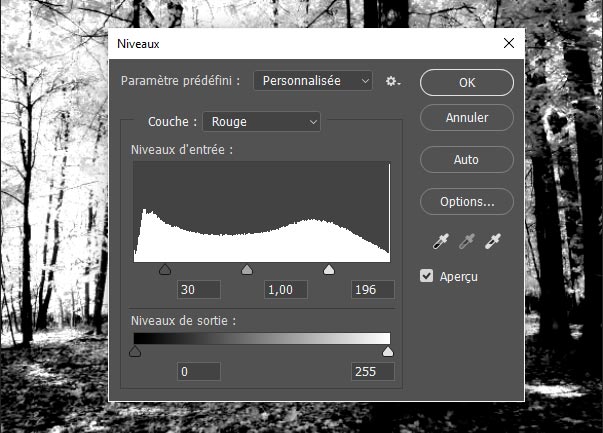Click the input highlight field showing 196
Screen dimensions: 603x433
[373, 290]
